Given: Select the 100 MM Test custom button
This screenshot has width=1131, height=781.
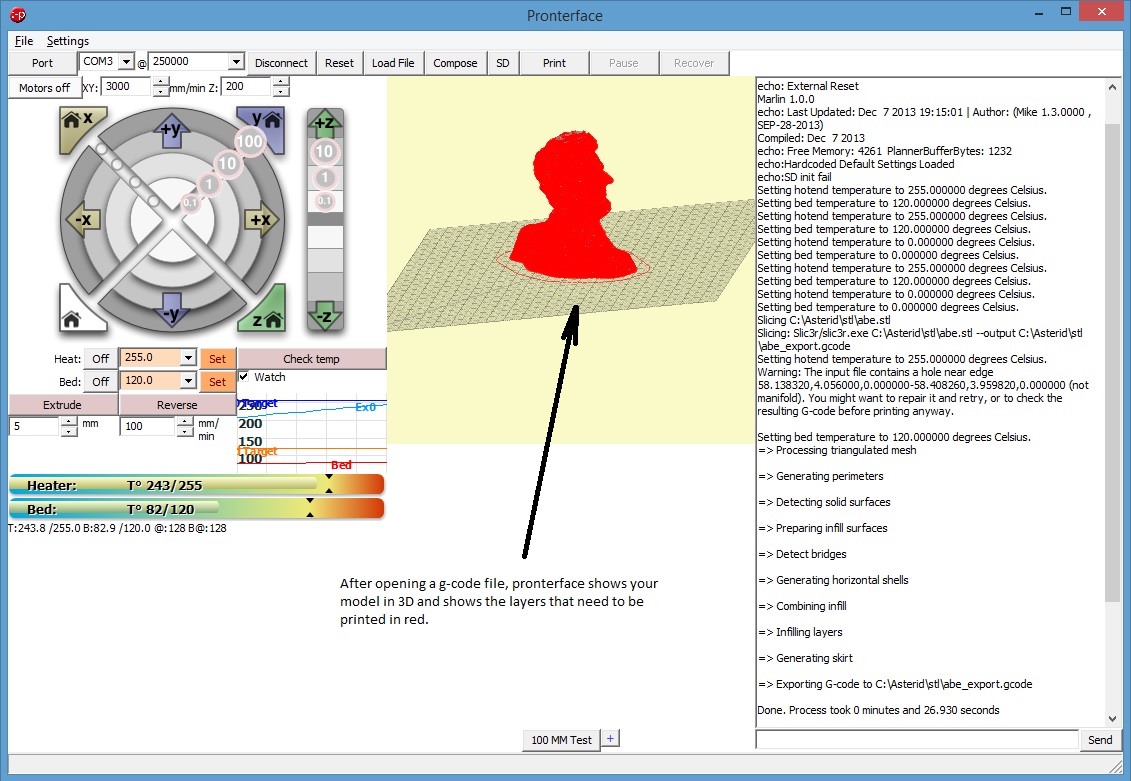Looking at the screenshot, I should click(561, 740).
